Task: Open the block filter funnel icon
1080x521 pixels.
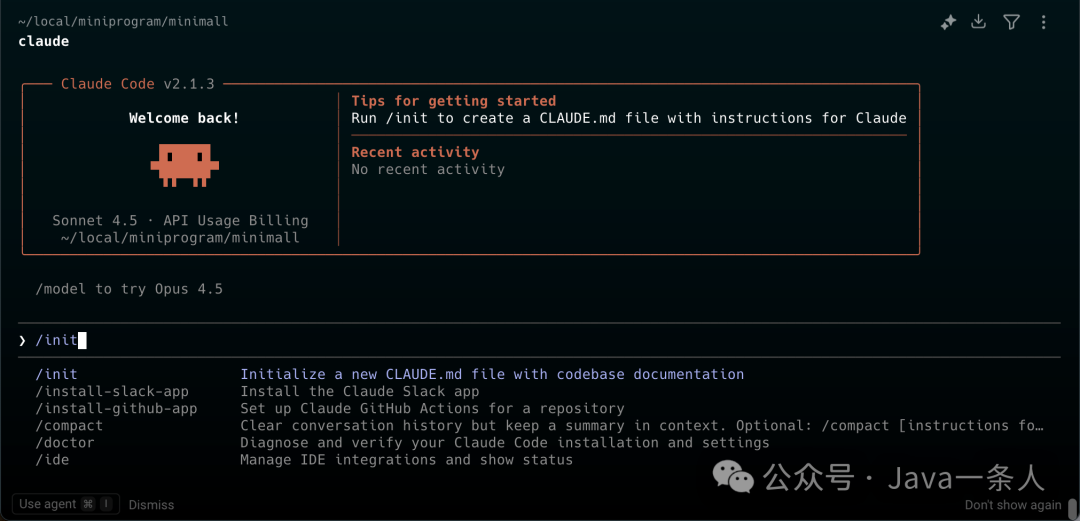Action: point(1011,22)
